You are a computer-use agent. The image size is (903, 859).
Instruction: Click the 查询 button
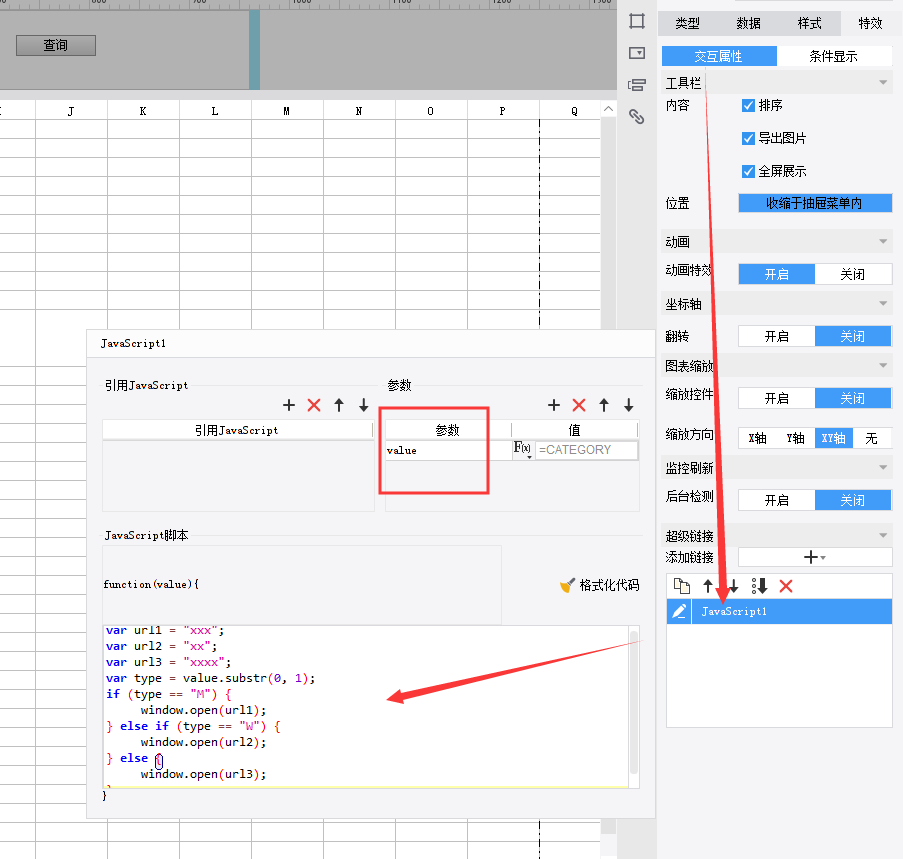[x=56, y=45]
